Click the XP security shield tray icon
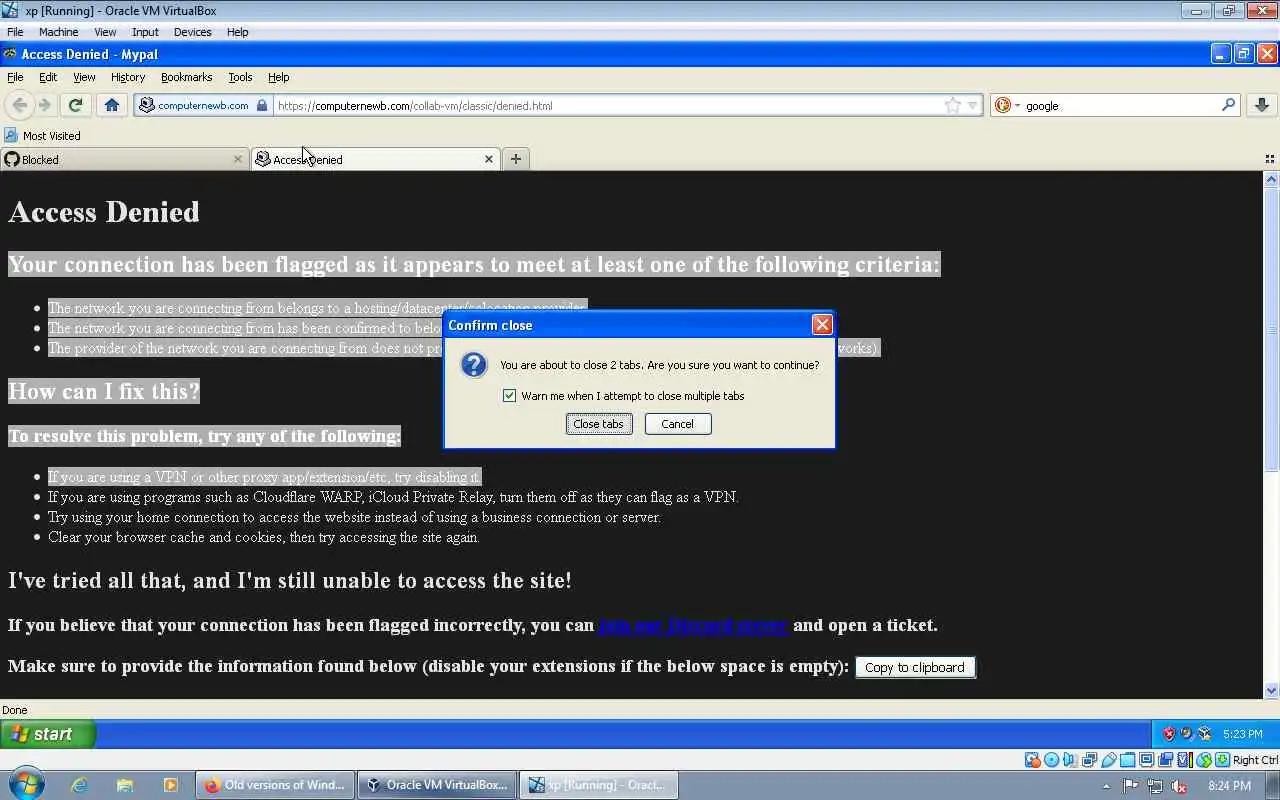The height and width of the screenshot is (800, 1280). 1168,734
